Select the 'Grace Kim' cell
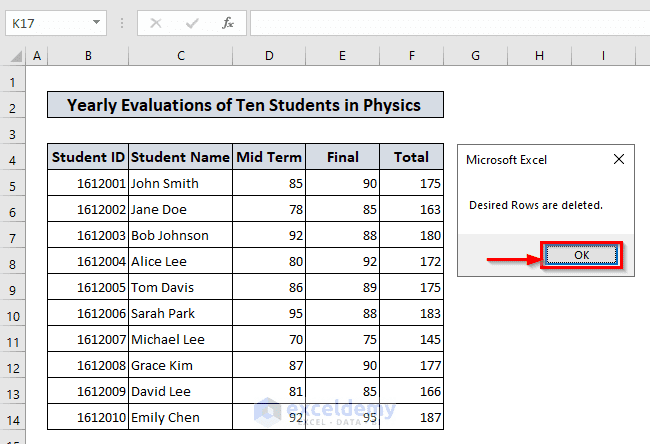The height and width of the screenshot is (444, 650). point(181,365)
